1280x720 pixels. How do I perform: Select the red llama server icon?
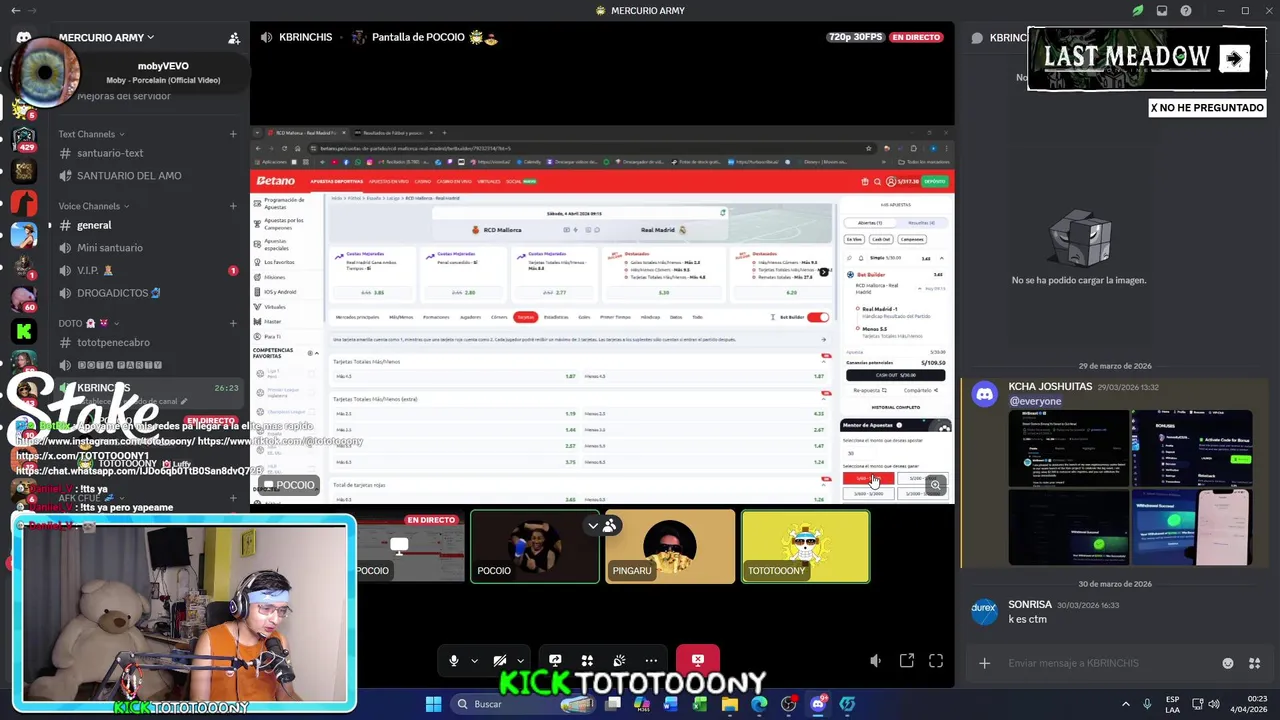pos(24,203)
